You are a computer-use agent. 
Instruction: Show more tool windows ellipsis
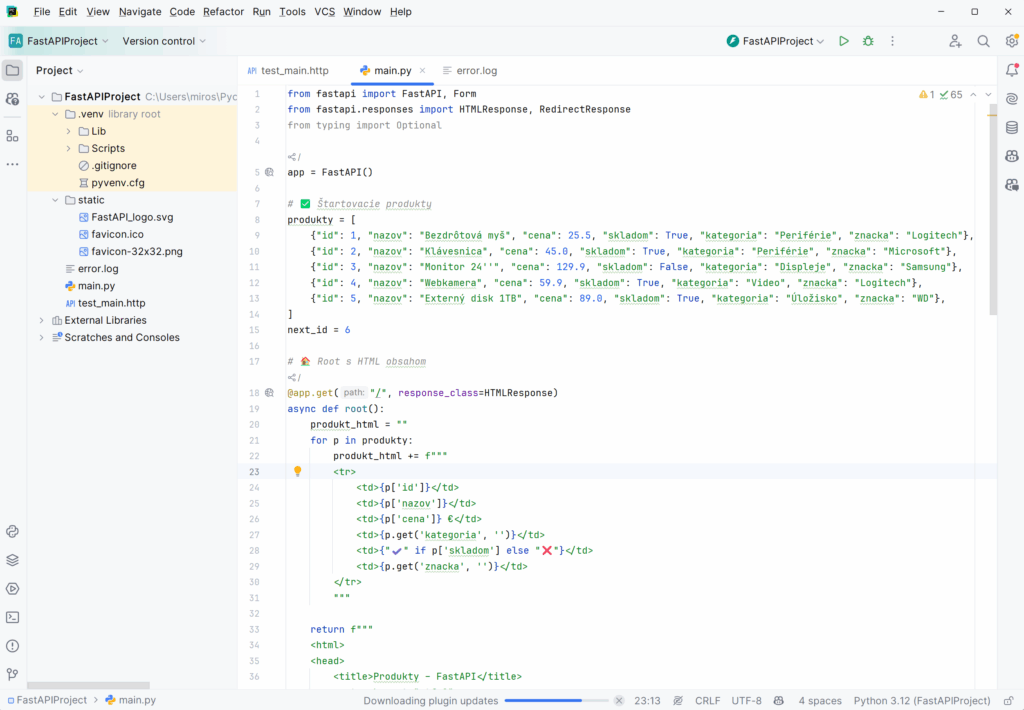(12, 165)
